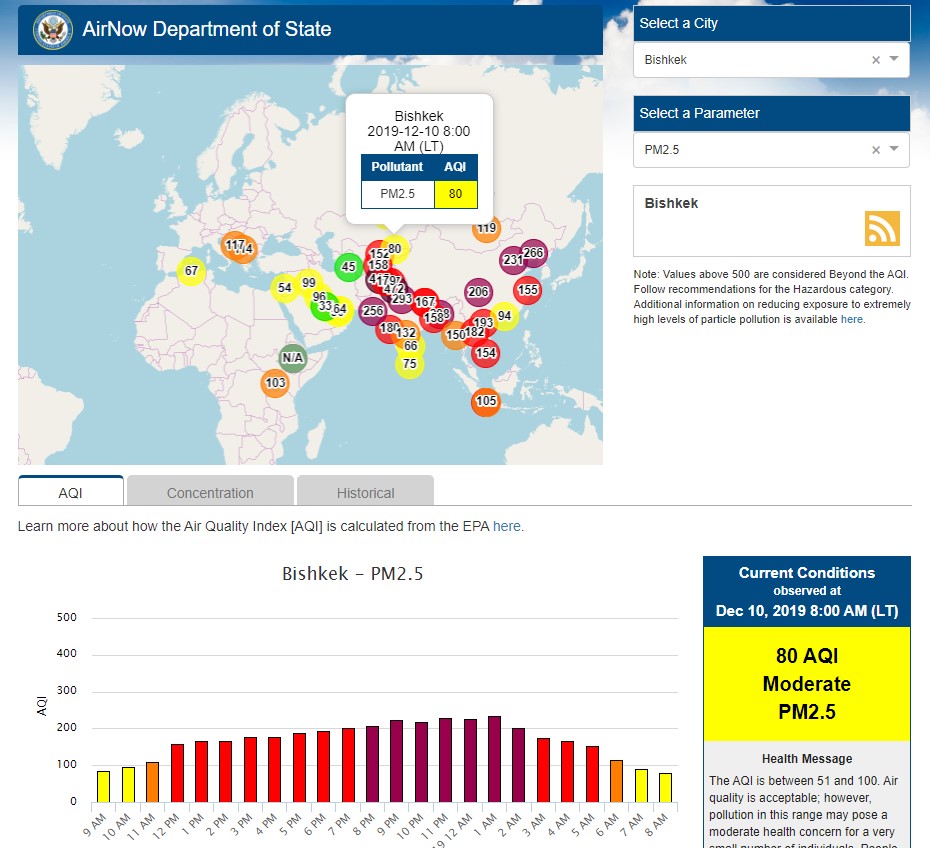Select the orange 103 AQI map marker
The image size is (930, 848).
click(x=275, y=383)
